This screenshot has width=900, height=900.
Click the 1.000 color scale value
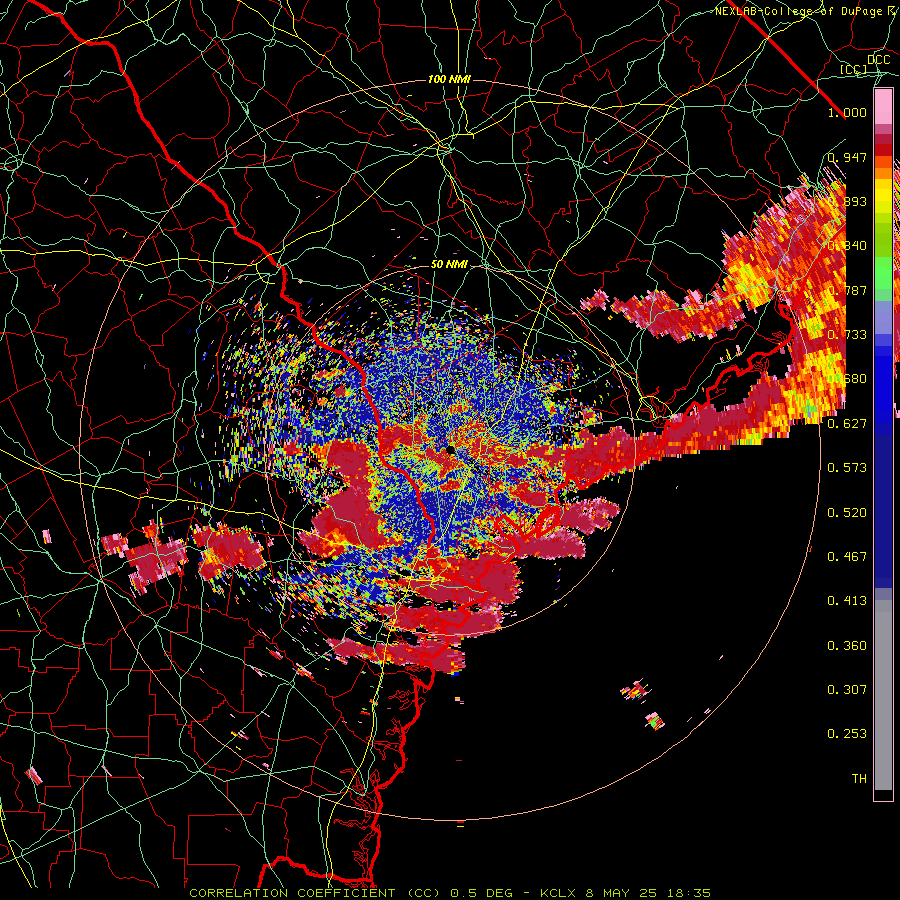(847, 112)
